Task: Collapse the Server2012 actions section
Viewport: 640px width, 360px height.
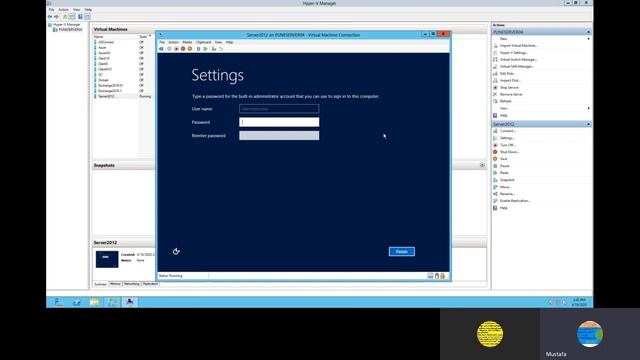Action: pos(588,124)
